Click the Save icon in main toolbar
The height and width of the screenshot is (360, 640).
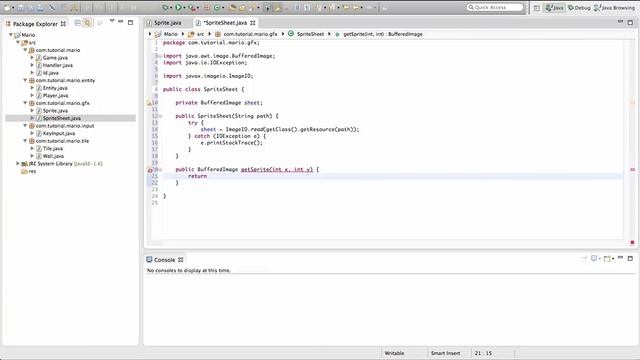pyautogui.click(x=21, y=8)
